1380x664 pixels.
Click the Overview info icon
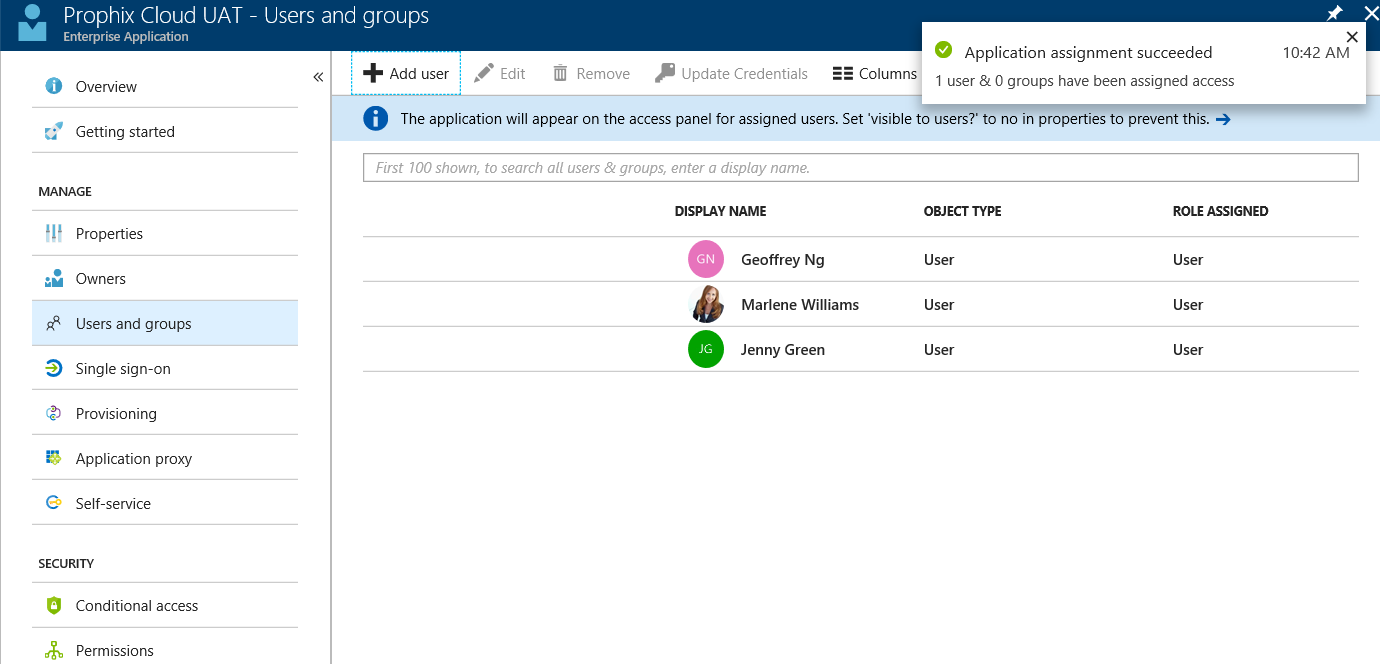(x=54, y=86)
